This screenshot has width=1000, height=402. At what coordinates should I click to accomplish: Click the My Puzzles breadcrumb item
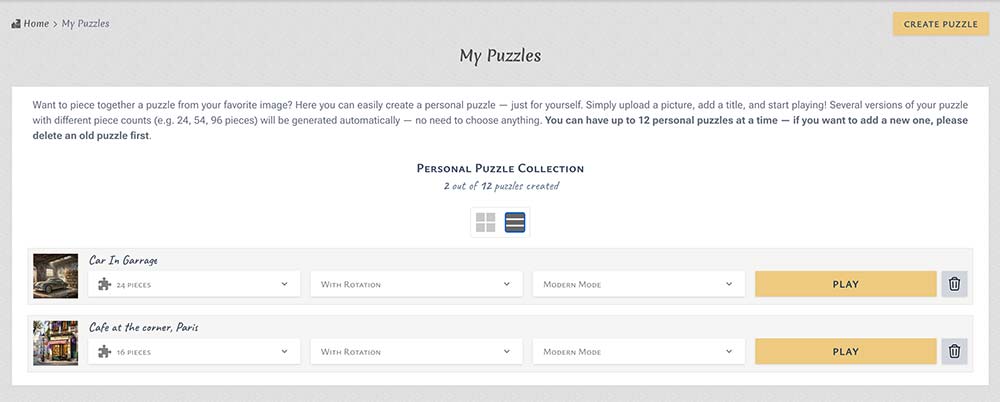(86, 23)
